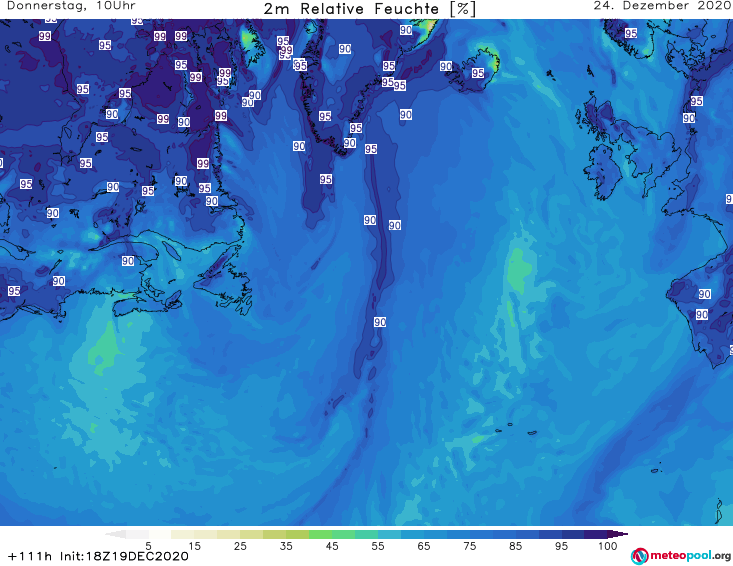Click the '65' tick label on color legend
Screen dimensions: 733x566
click(424, 546)
